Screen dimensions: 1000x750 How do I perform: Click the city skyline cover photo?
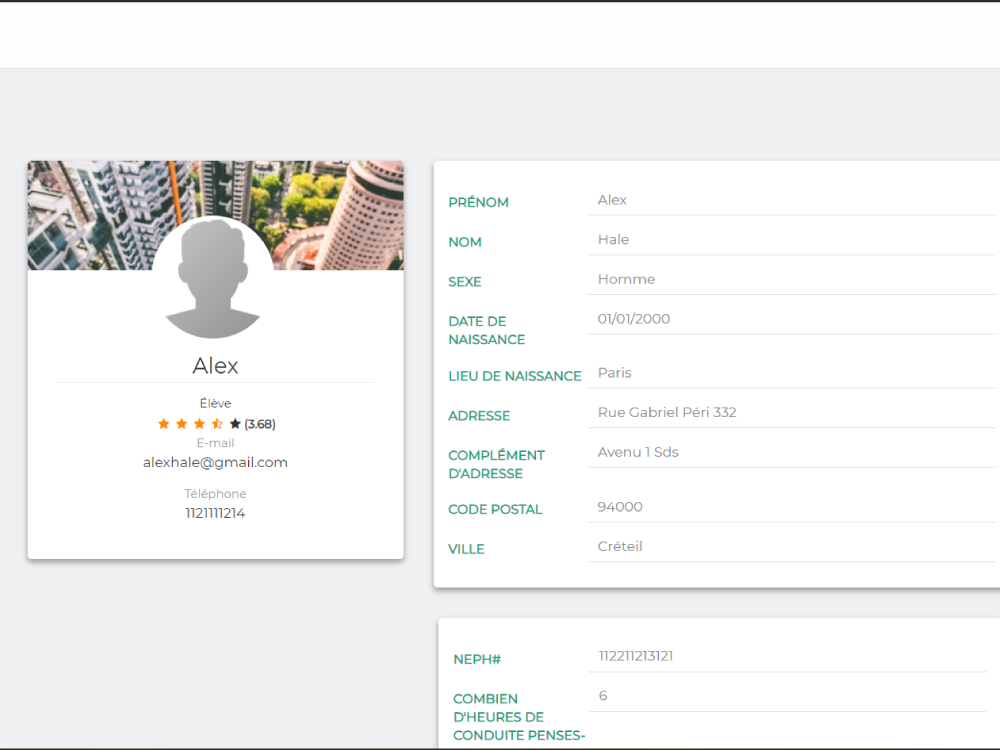click(x=216, y=215)
